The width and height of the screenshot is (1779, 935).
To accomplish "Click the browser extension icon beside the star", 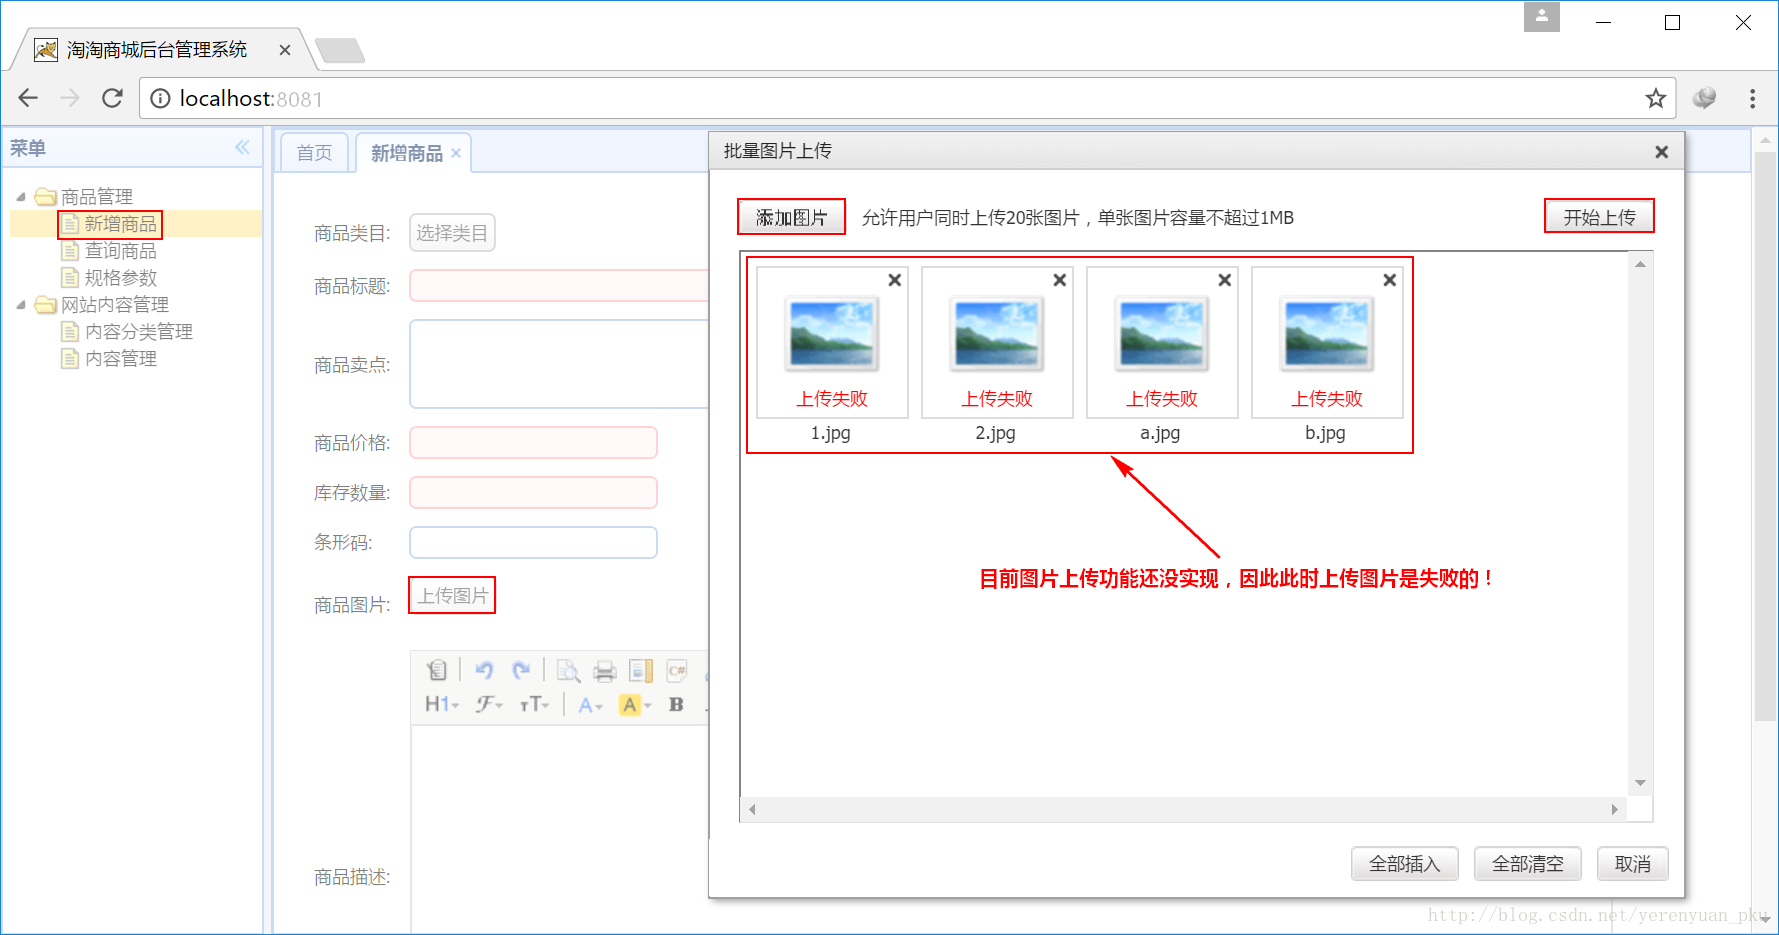I will (x=1705, y=98).
